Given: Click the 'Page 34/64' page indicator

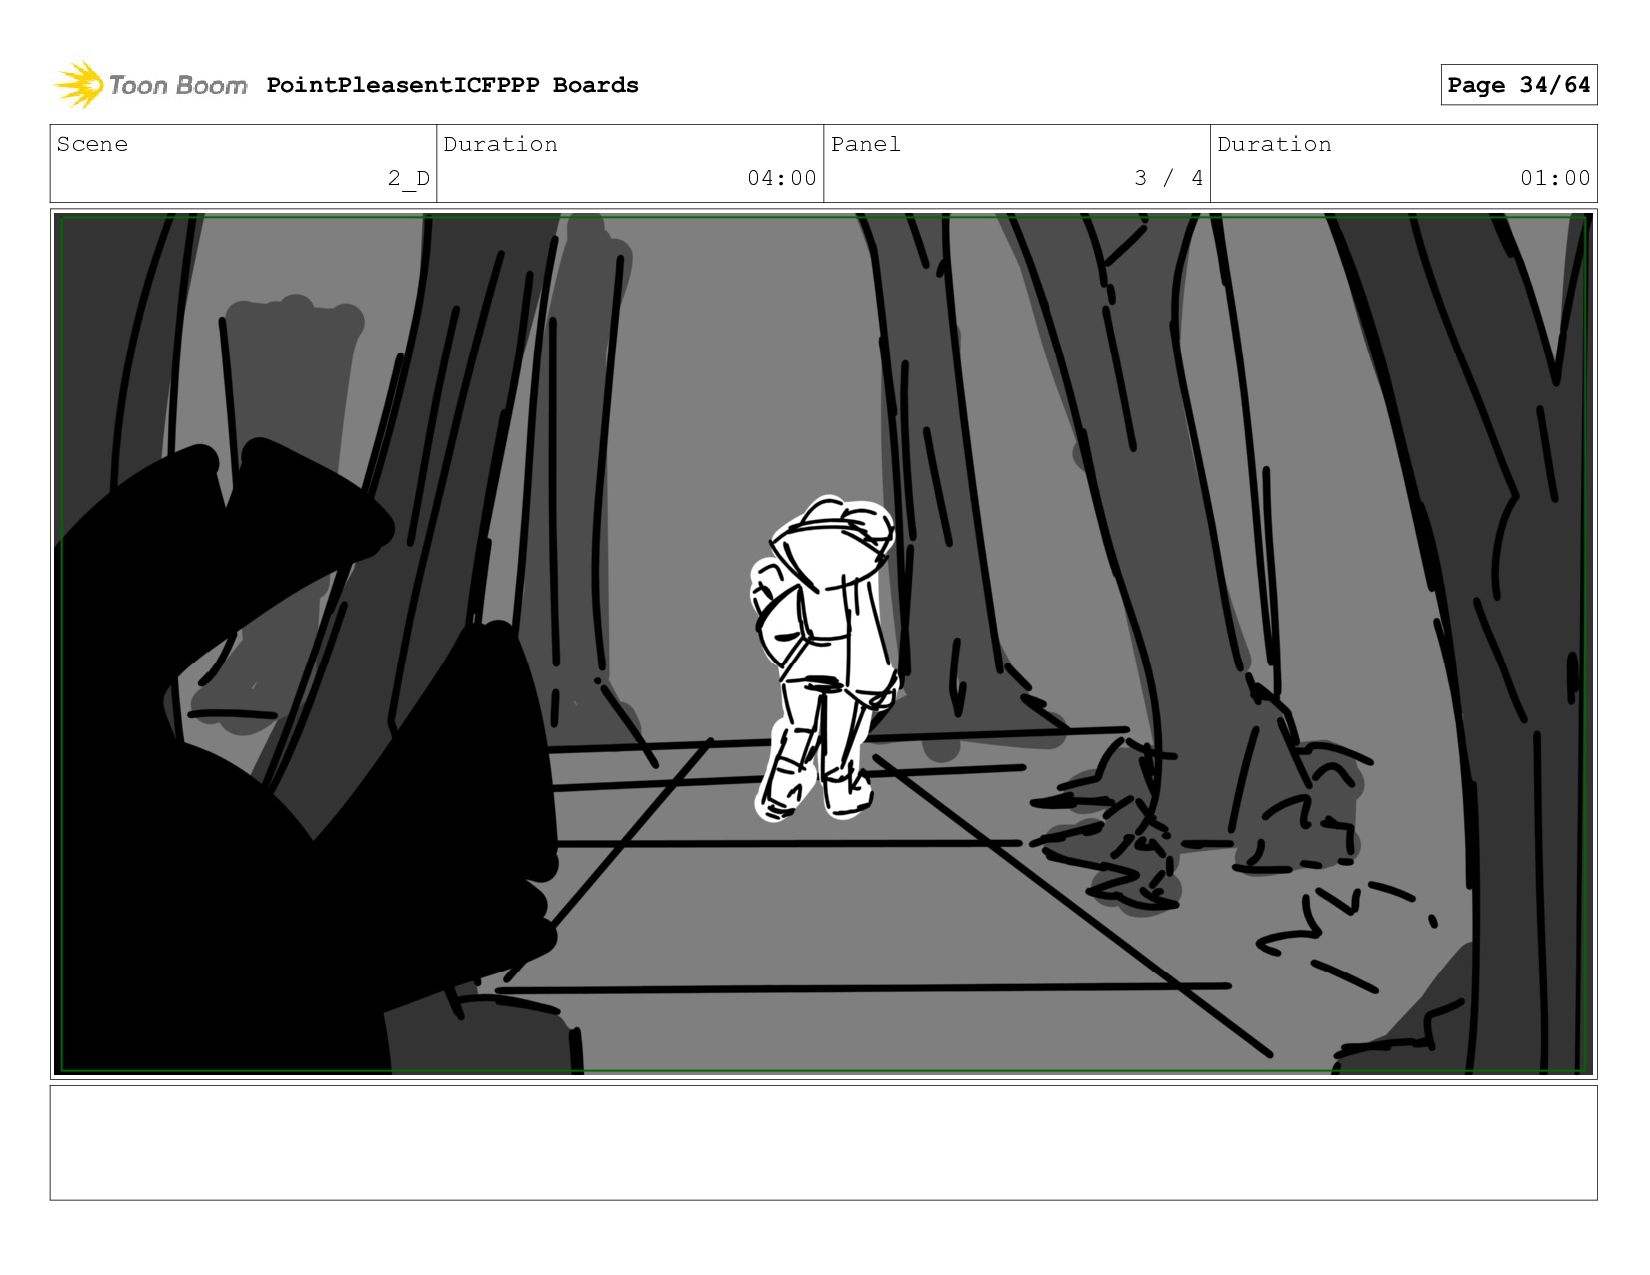Looking at the screenshot, I should pos(1518,85).
